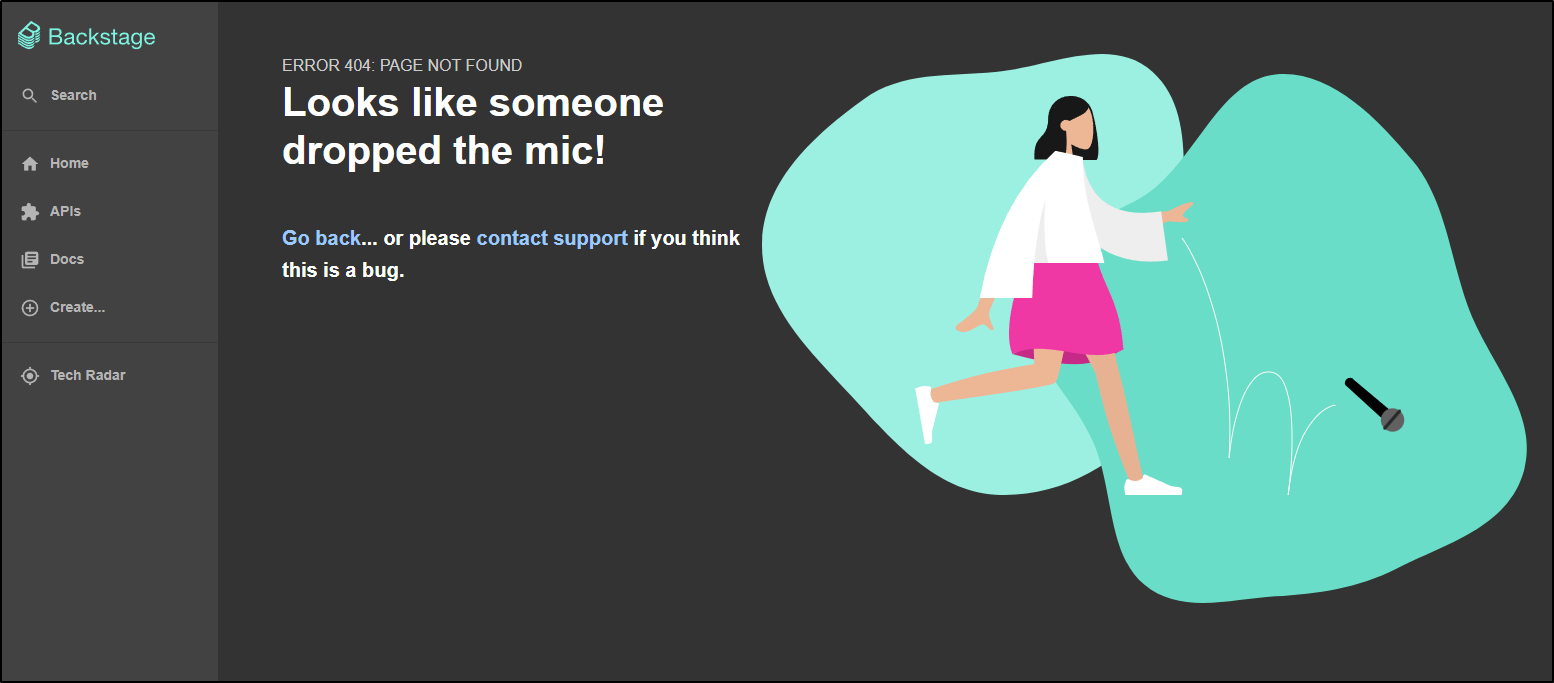The width and height of the screenshot is (1554, 683).
Task: Click the Backstage logo icon
Action: (30, 37)
